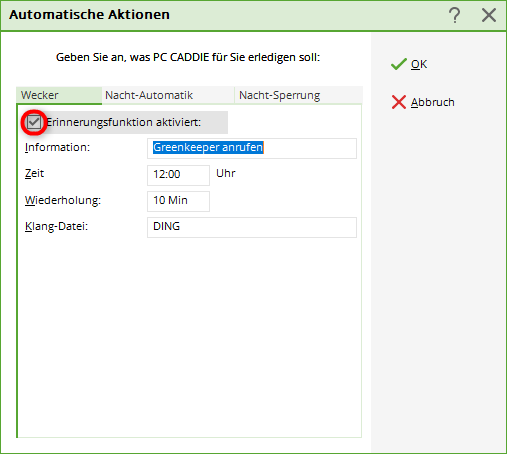Image resolution: width=507 pixels, height=454 pixels.
Task: Select the Wiederholung field showing 10 Min
Action: click(178, 201)
